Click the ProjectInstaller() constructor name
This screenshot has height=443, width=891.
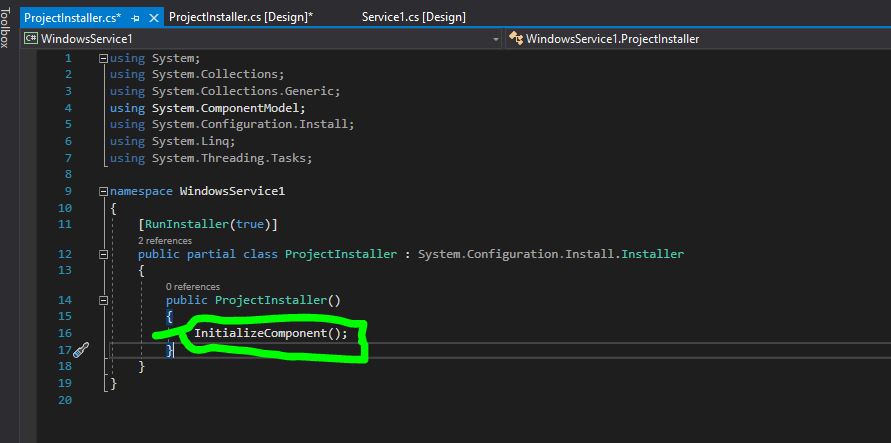(x=270, y=300)
